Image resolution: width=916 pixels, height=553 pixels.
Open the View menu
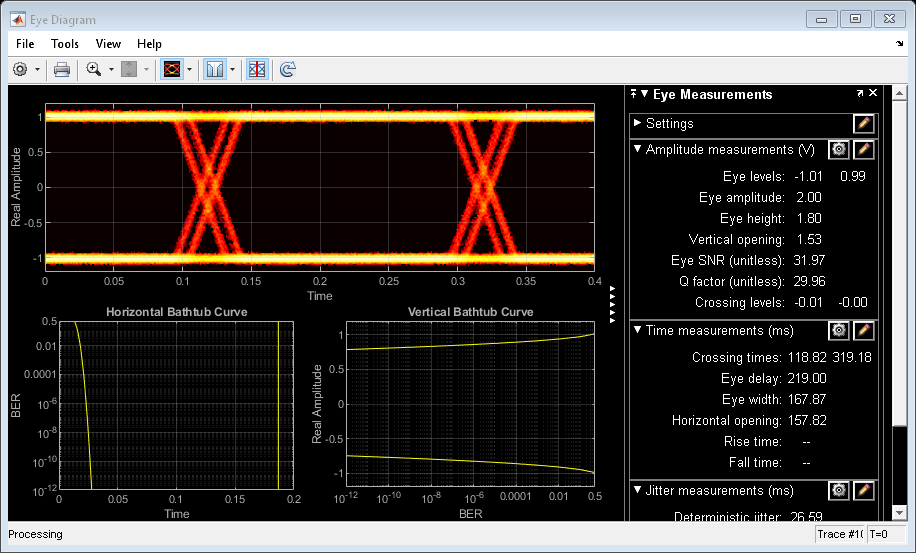108,44
